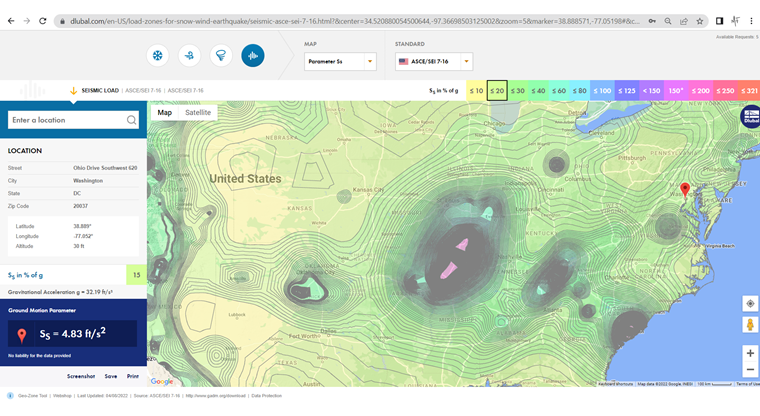Search location with magnifier icon
This screenshot has height=416, width=760.
131,120
